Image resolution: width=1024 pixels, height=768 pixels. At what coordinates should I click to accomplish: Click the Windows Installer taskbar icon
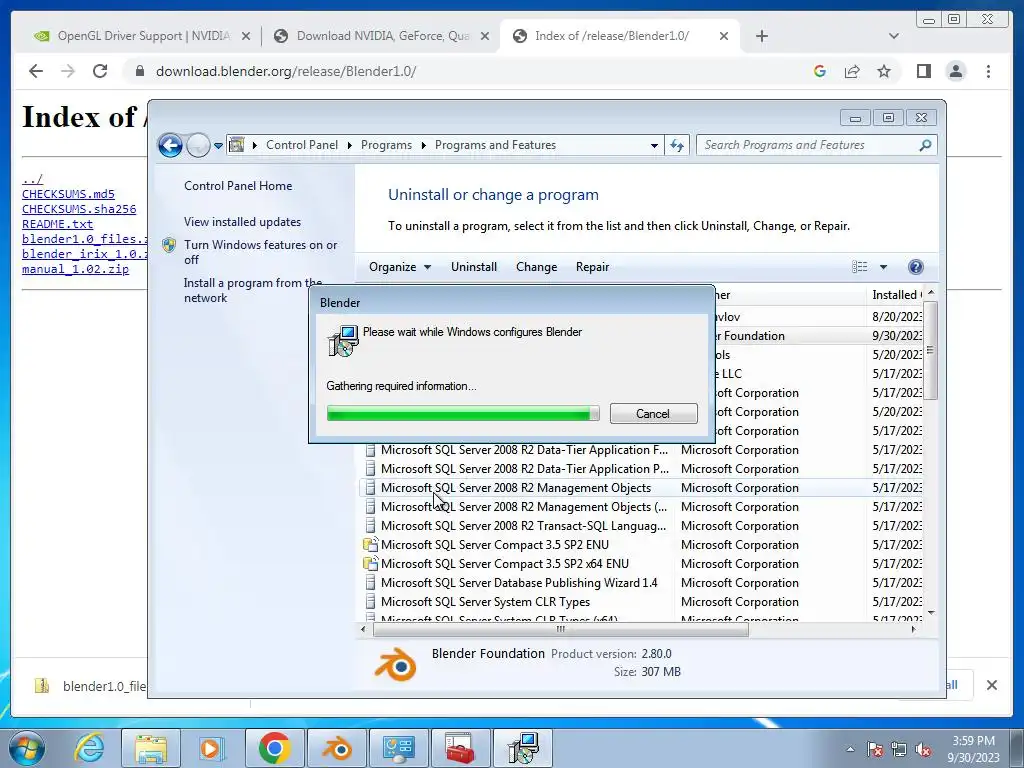(x=523, y=748)
